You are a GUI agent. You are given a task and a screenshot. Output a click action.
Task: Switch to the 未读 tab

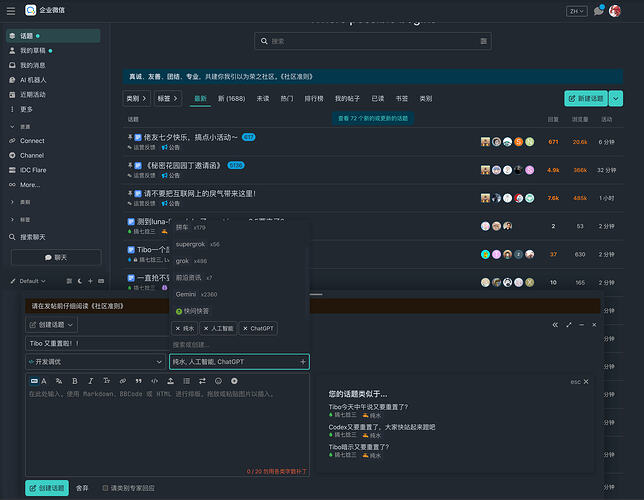[263, 99]
